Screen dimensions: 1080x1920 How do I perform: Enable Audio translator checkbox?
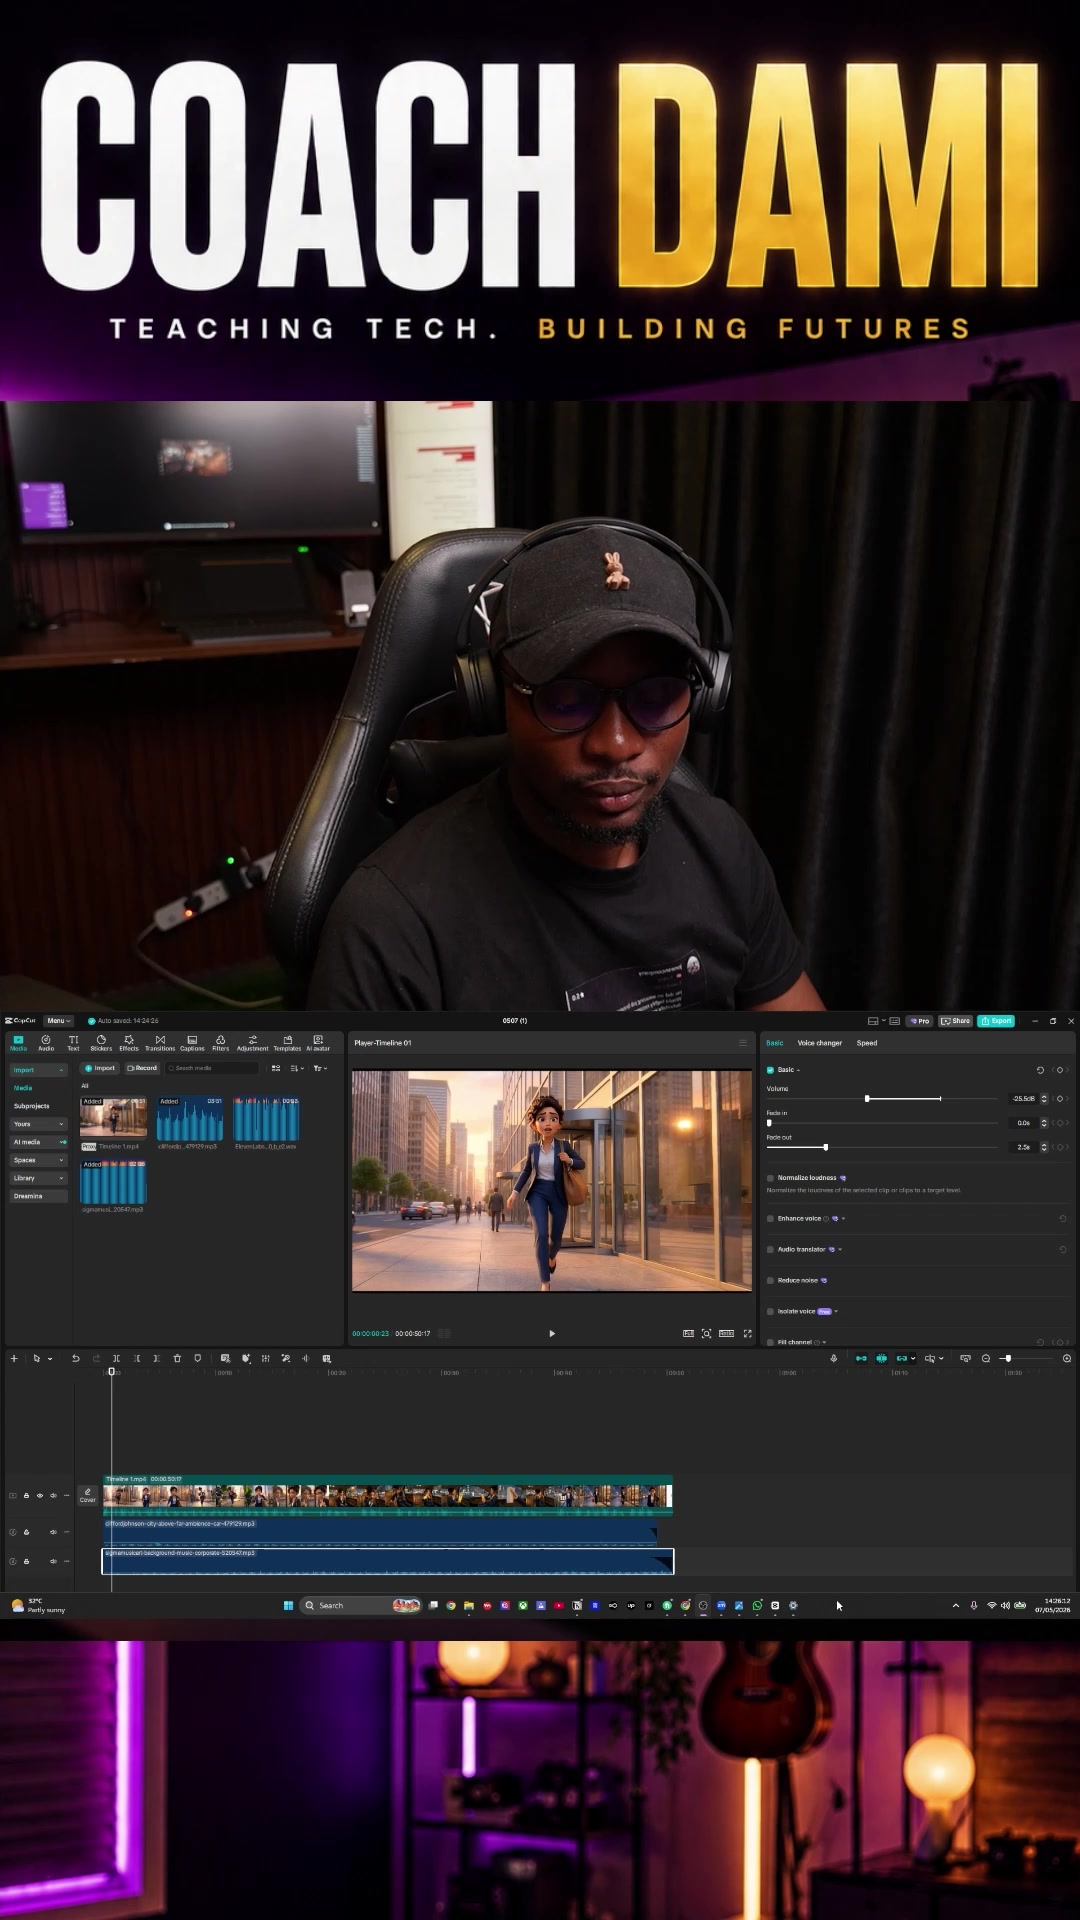coord(770,1250)
